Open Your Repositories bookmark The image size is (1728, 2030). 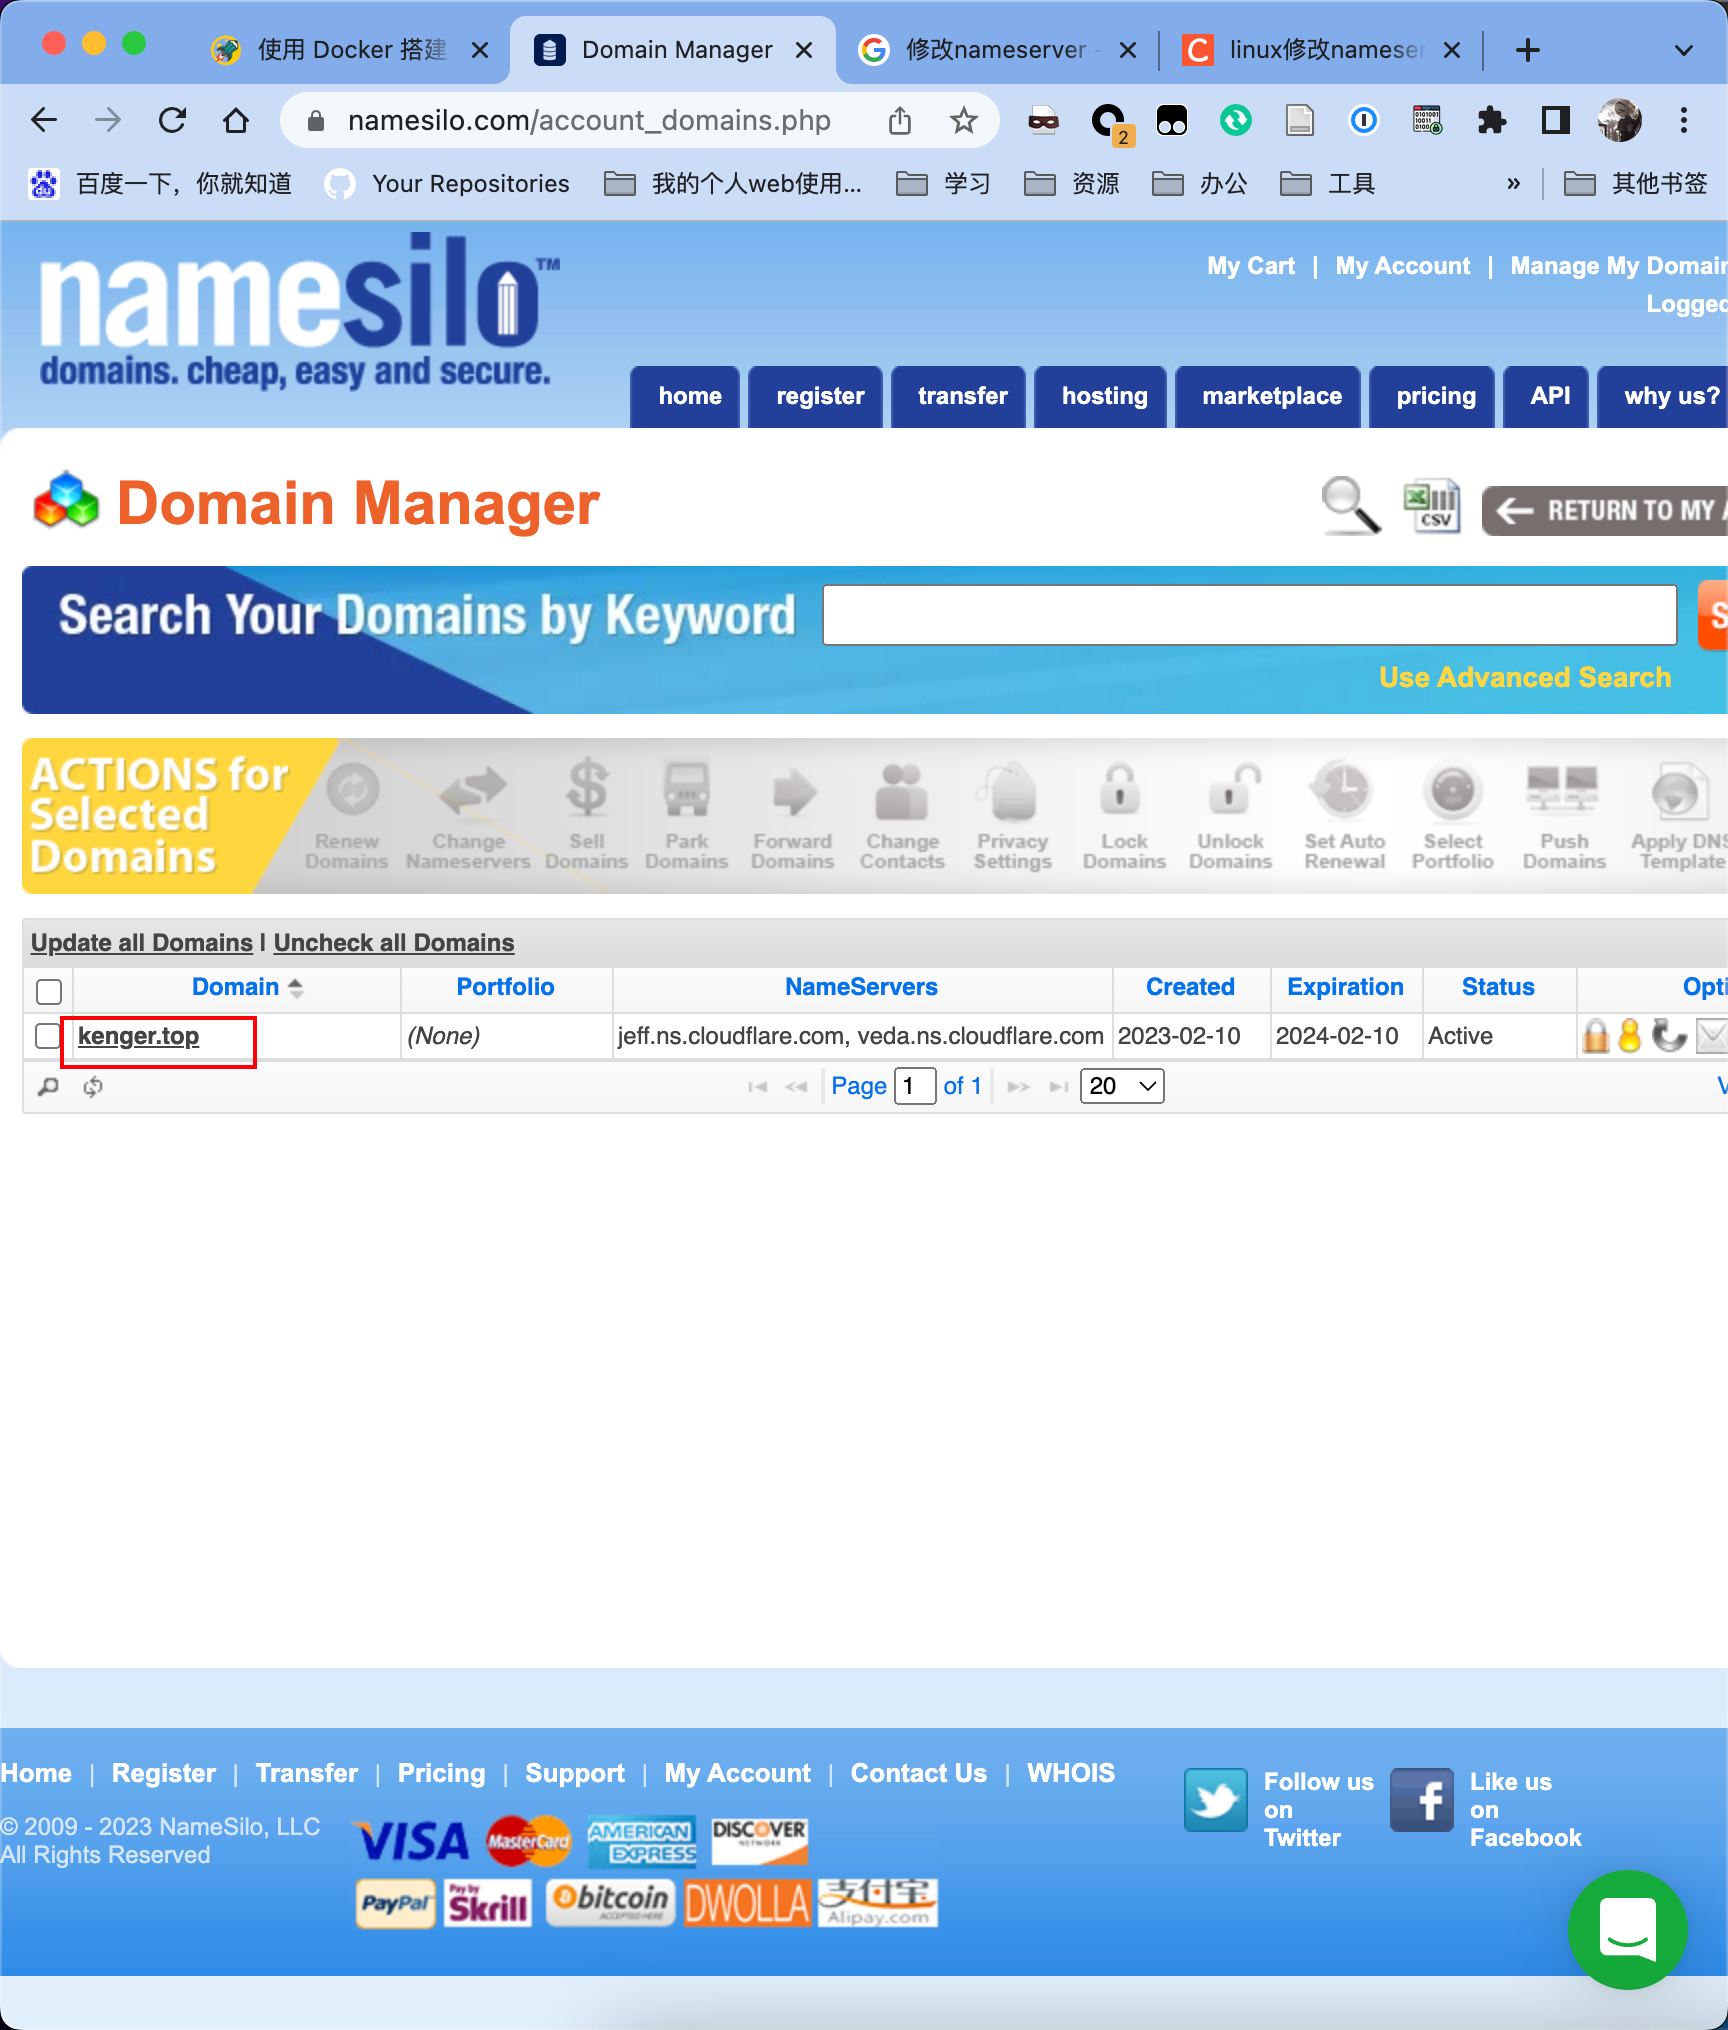pyautogui.click(x=447, y=183)
